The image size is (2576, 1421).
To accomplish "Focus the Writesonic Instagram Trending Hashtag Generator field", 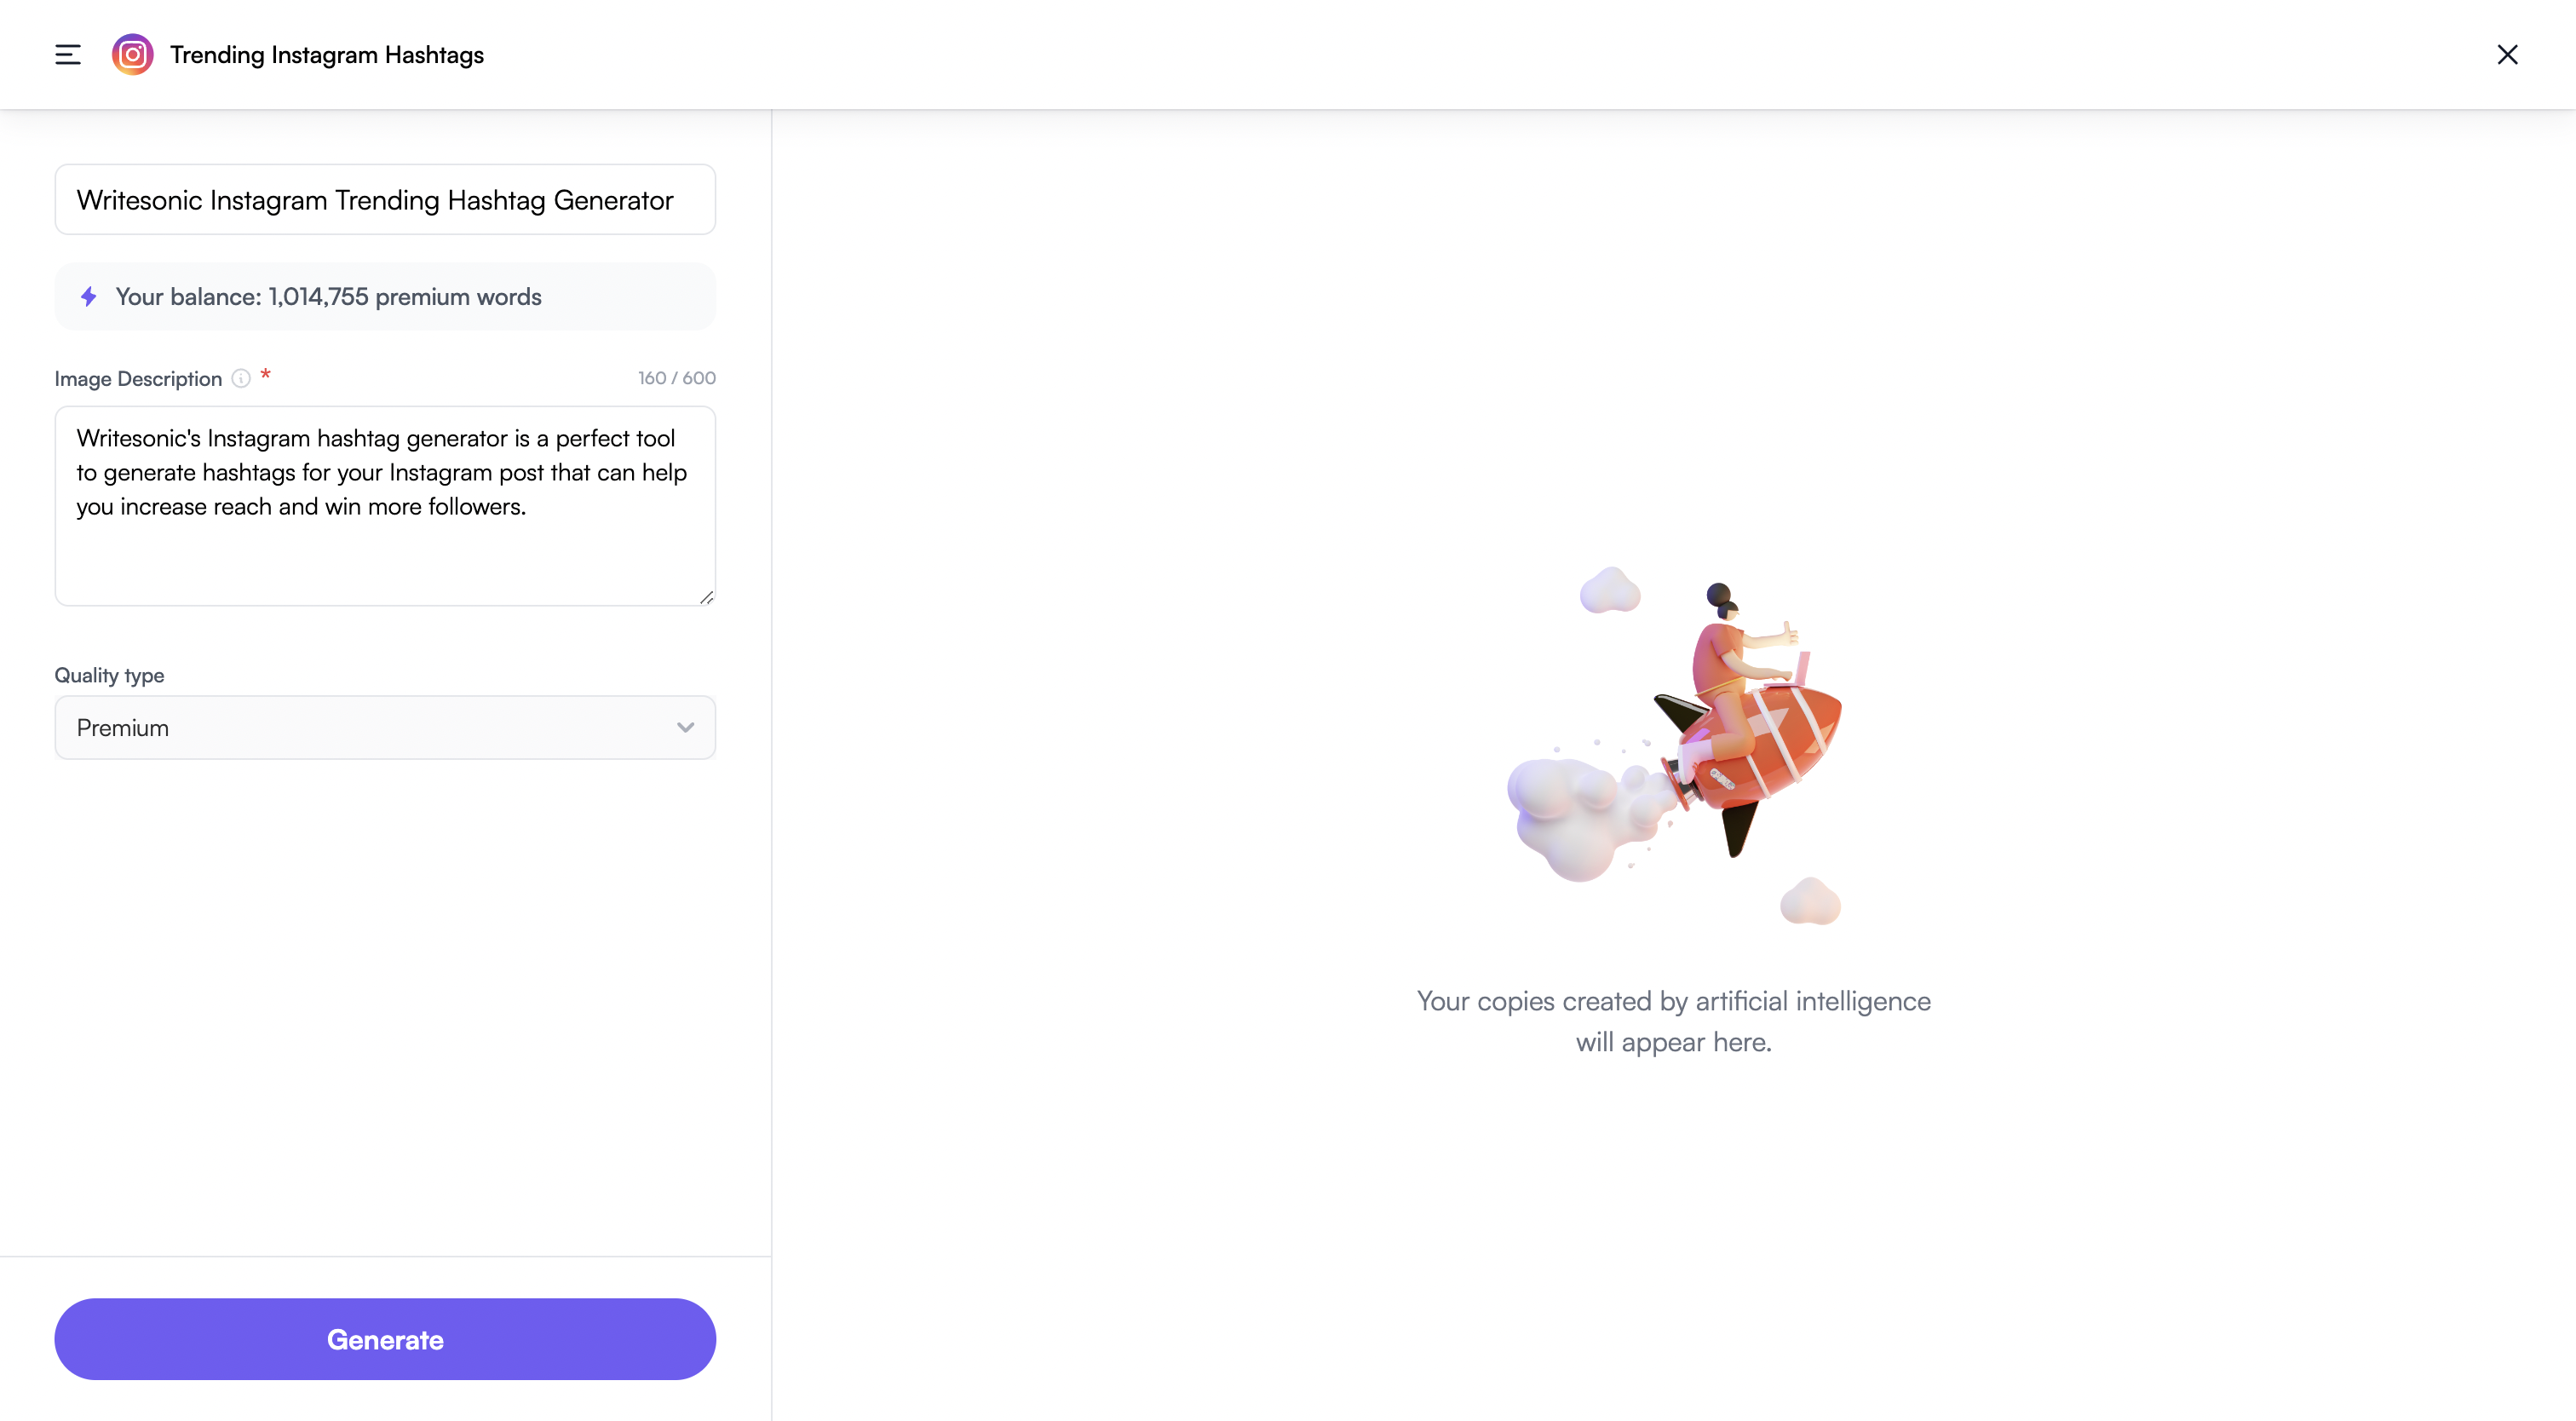I will [385, 200].
